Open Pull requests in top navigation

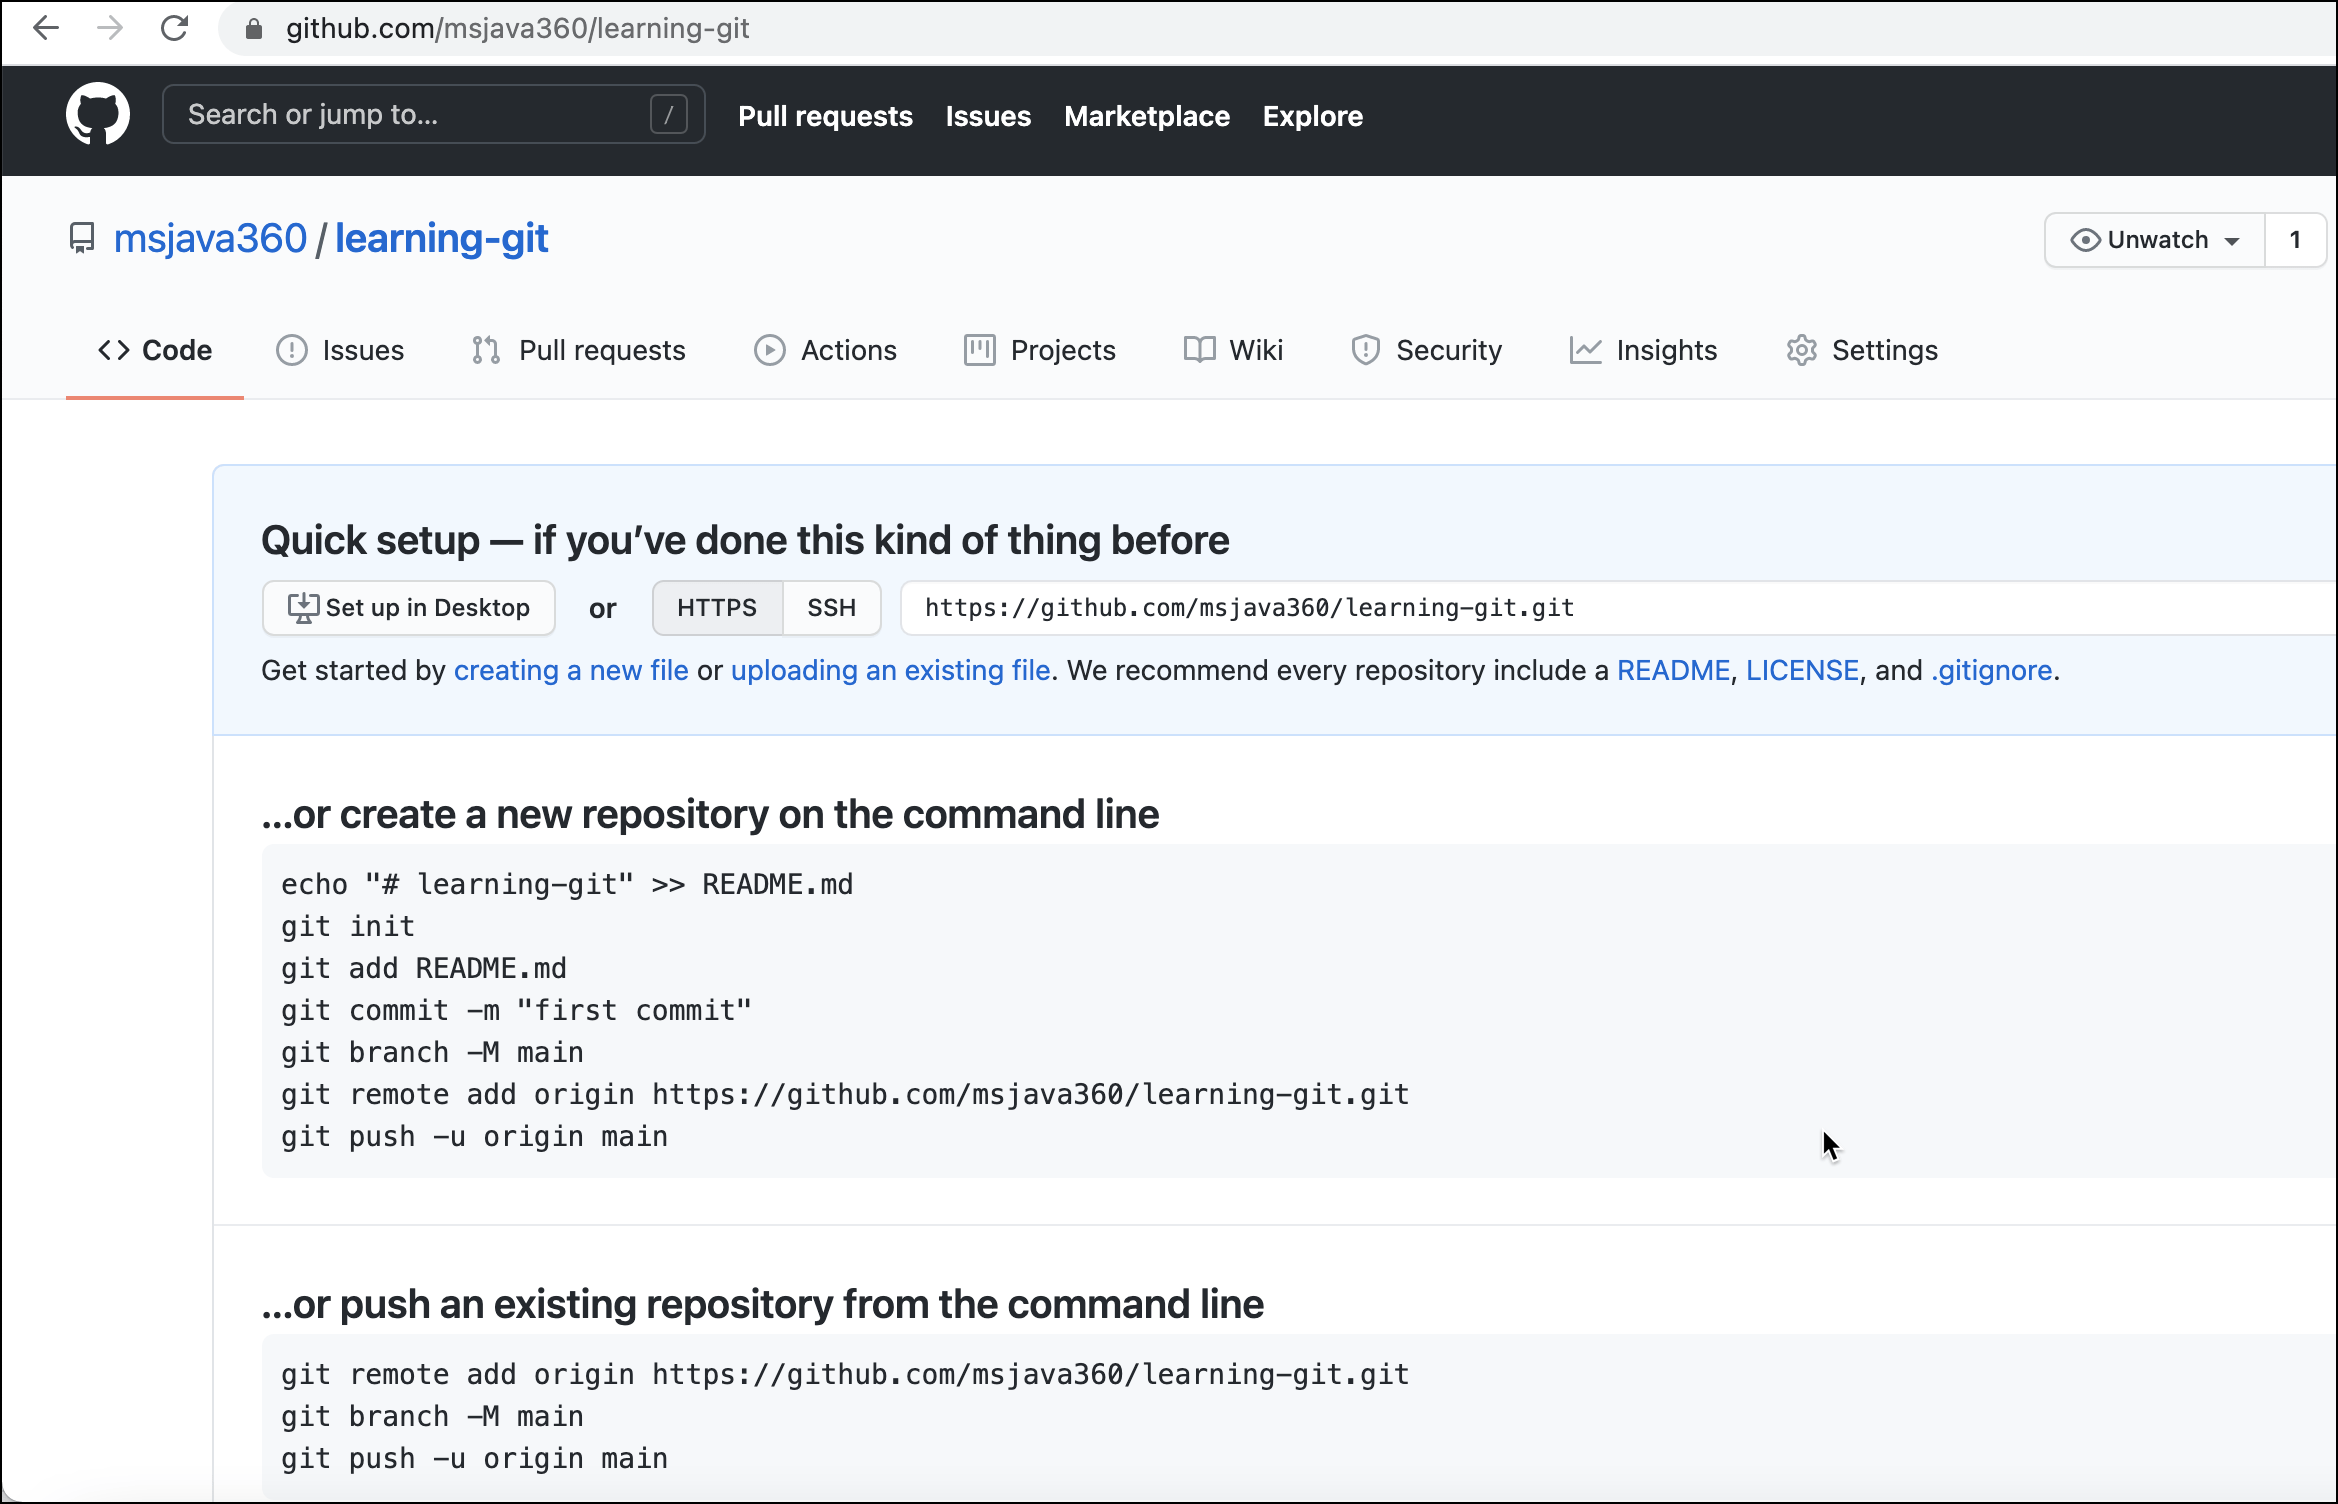[825, 116]
